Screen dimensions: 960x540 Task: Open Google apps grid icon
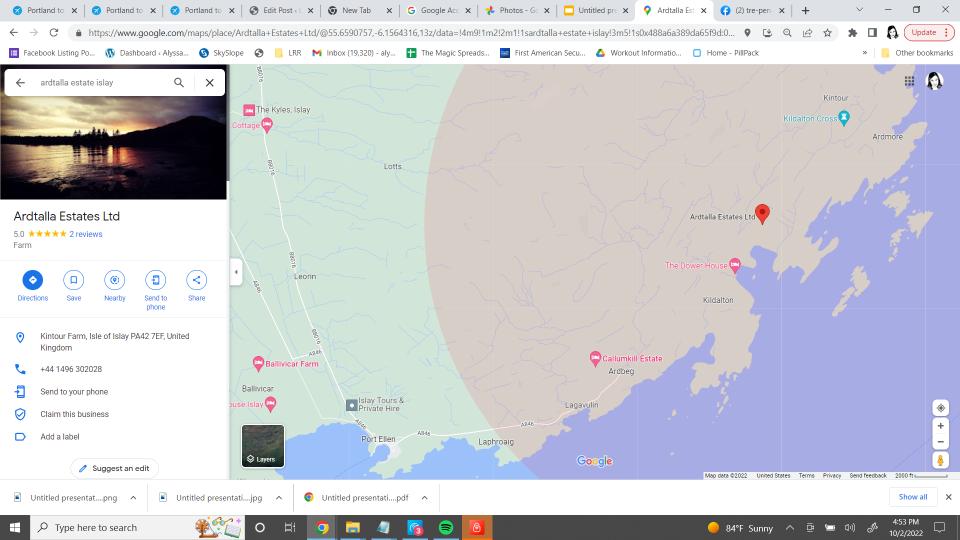909,81
